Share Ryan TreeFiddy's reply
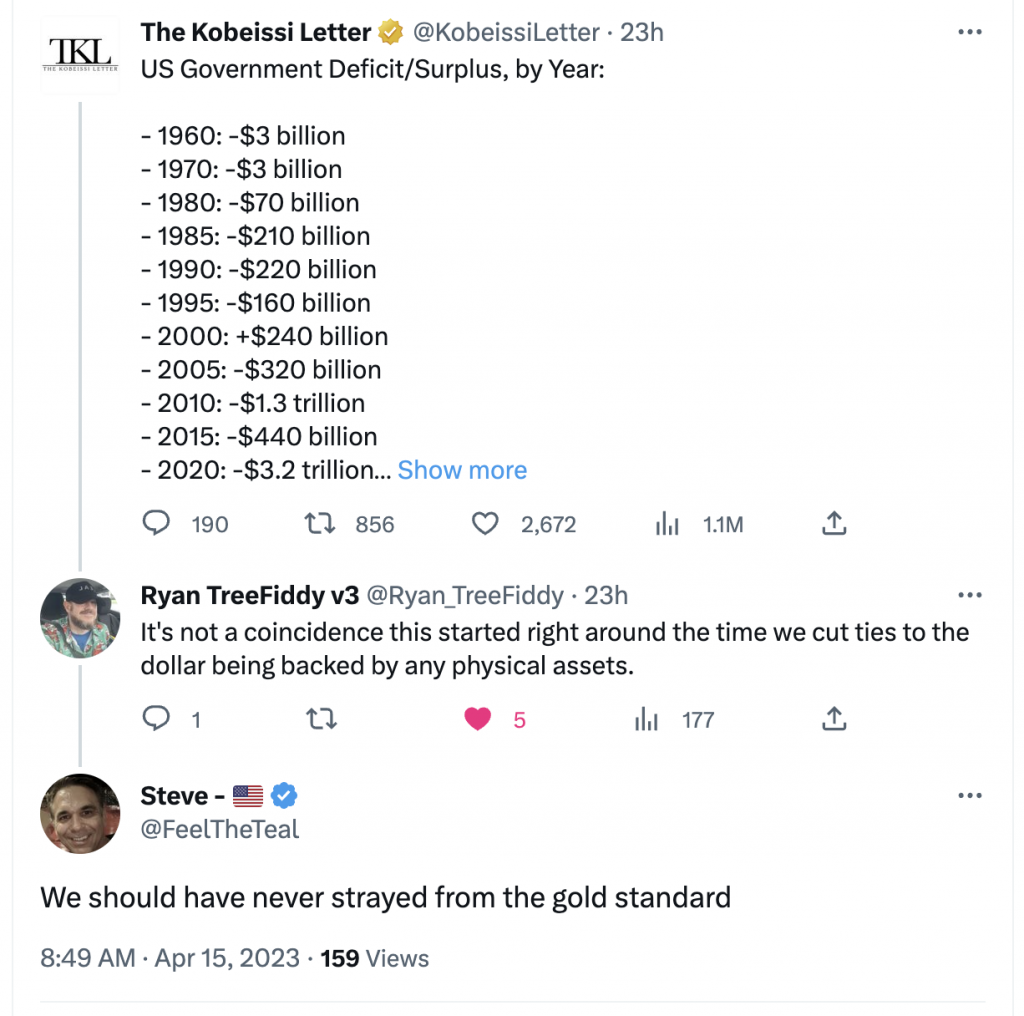The height and width of the screenshot is (1016, 1024). pos(835,718)
